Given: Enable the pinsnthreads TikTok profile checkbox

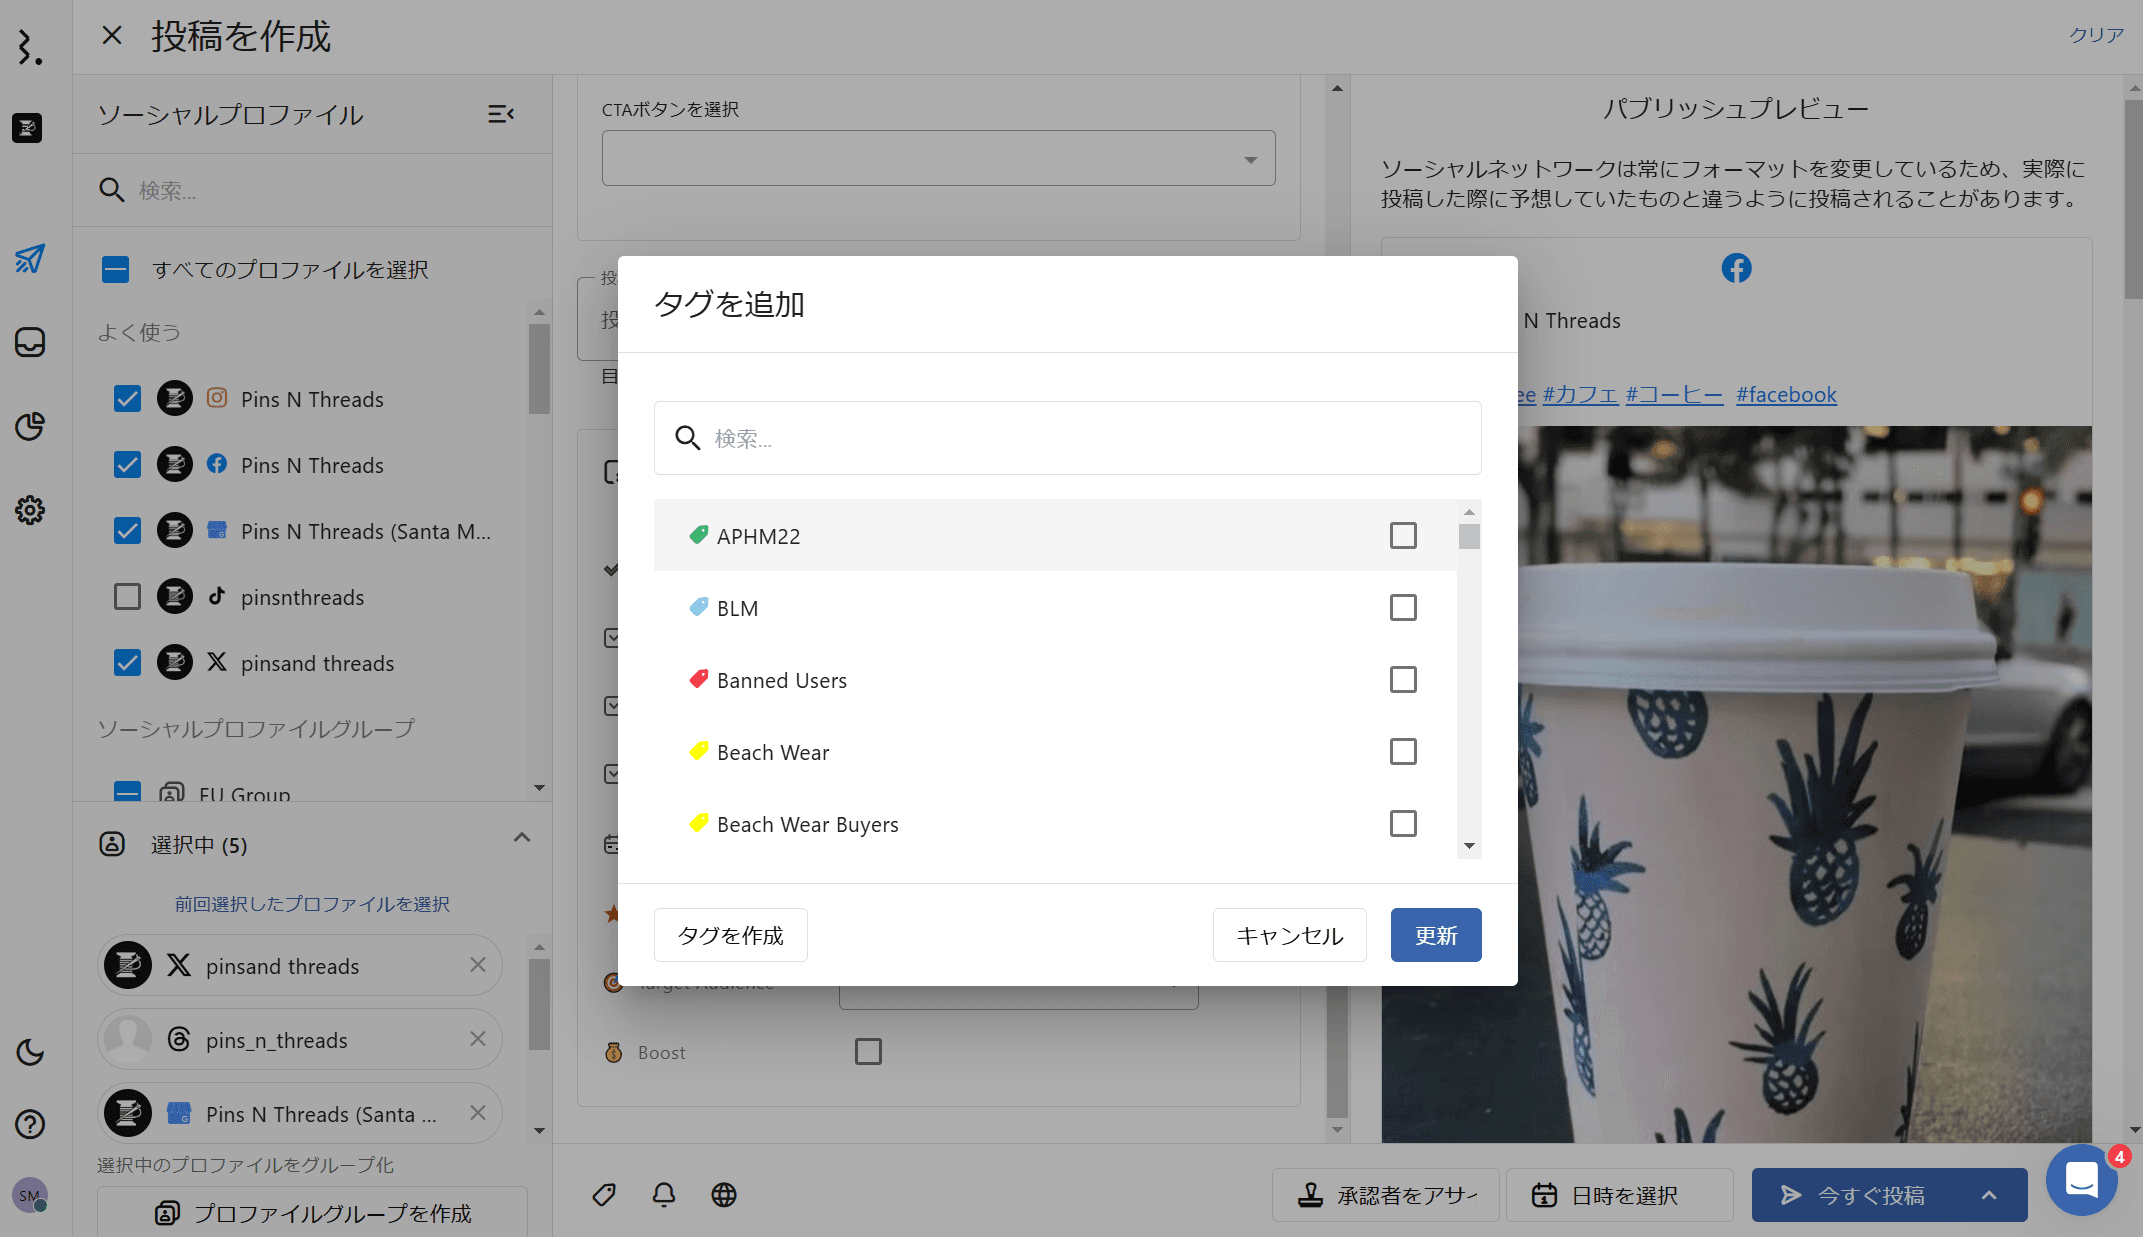Looking at the screenshot, I should point(127,597).
